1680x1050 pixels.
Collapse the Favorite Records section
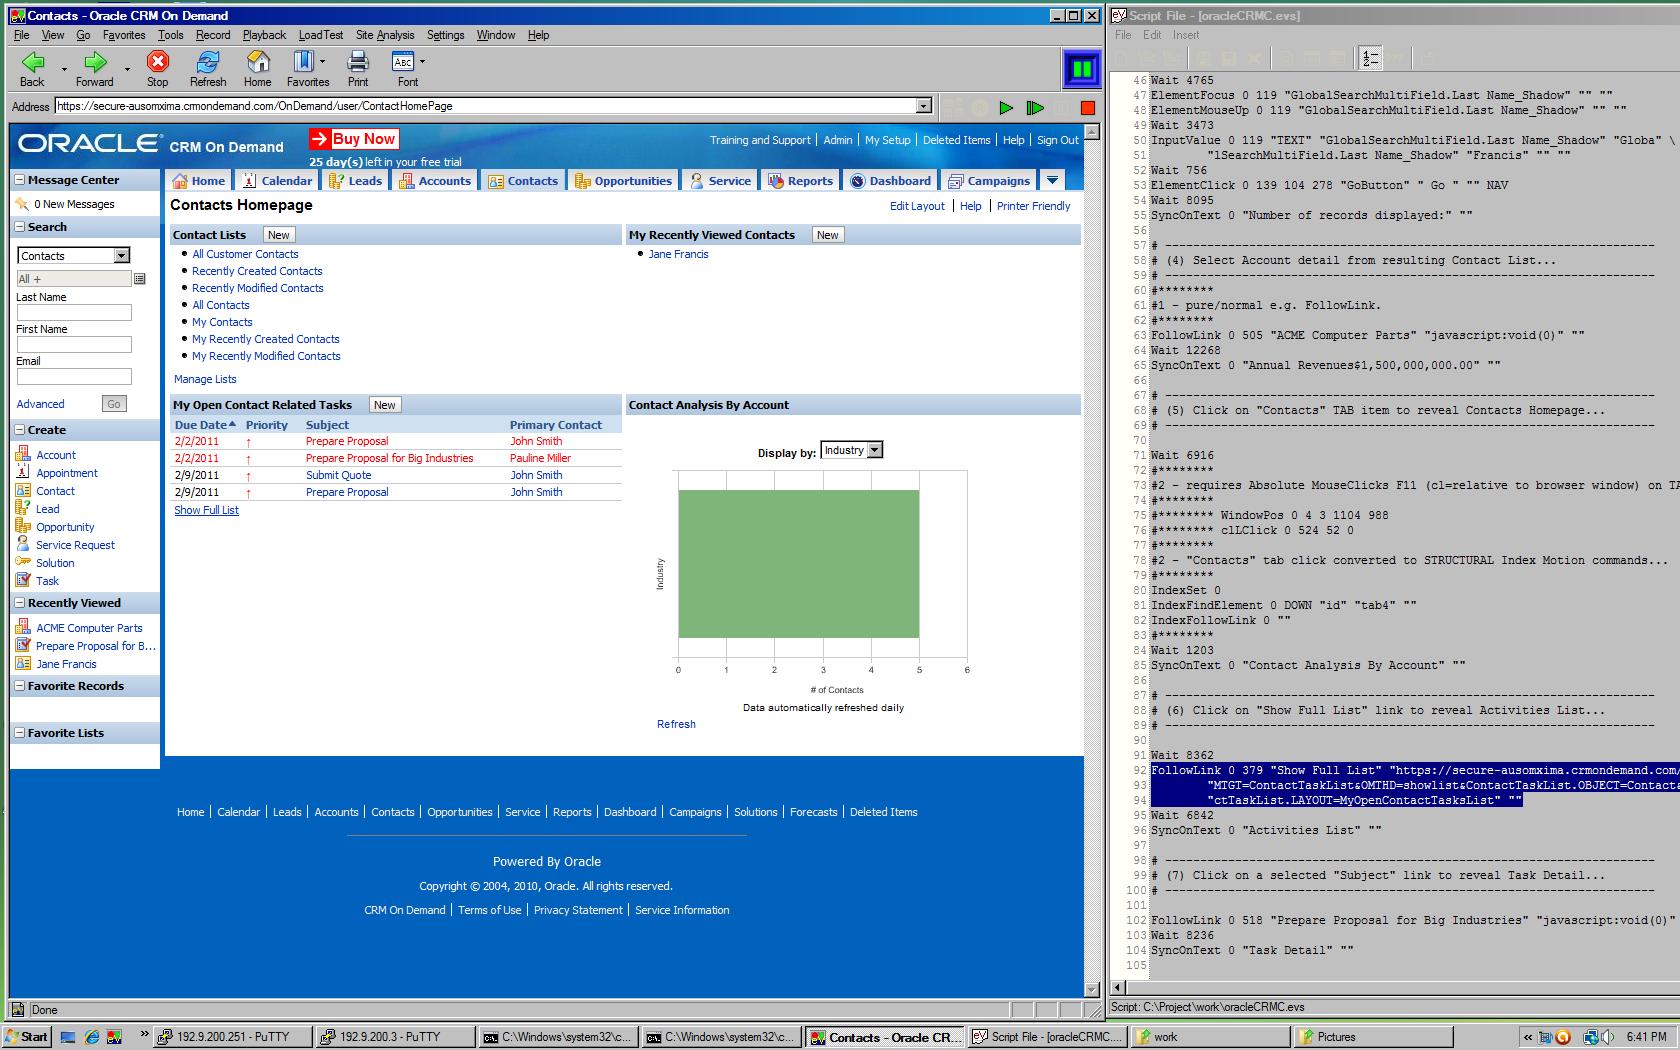click(19, 686)
